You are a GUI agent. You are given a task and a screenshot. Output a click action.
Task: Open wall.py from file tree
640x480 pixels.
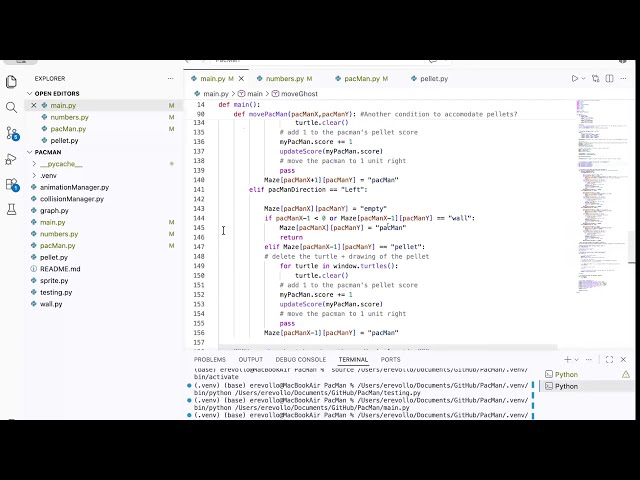(x=51, y=304)
